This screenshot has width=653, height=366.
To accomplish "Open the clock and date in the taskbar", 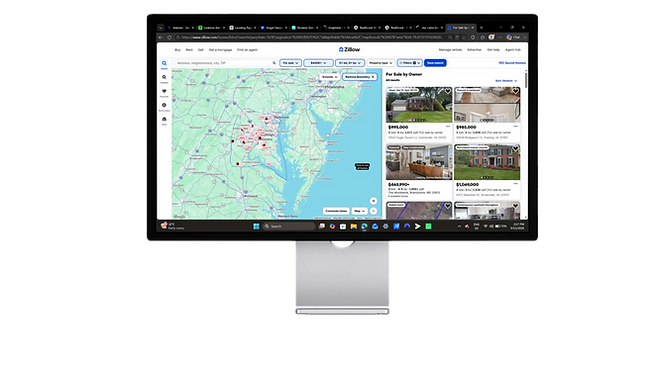I will tap(518, 227).
